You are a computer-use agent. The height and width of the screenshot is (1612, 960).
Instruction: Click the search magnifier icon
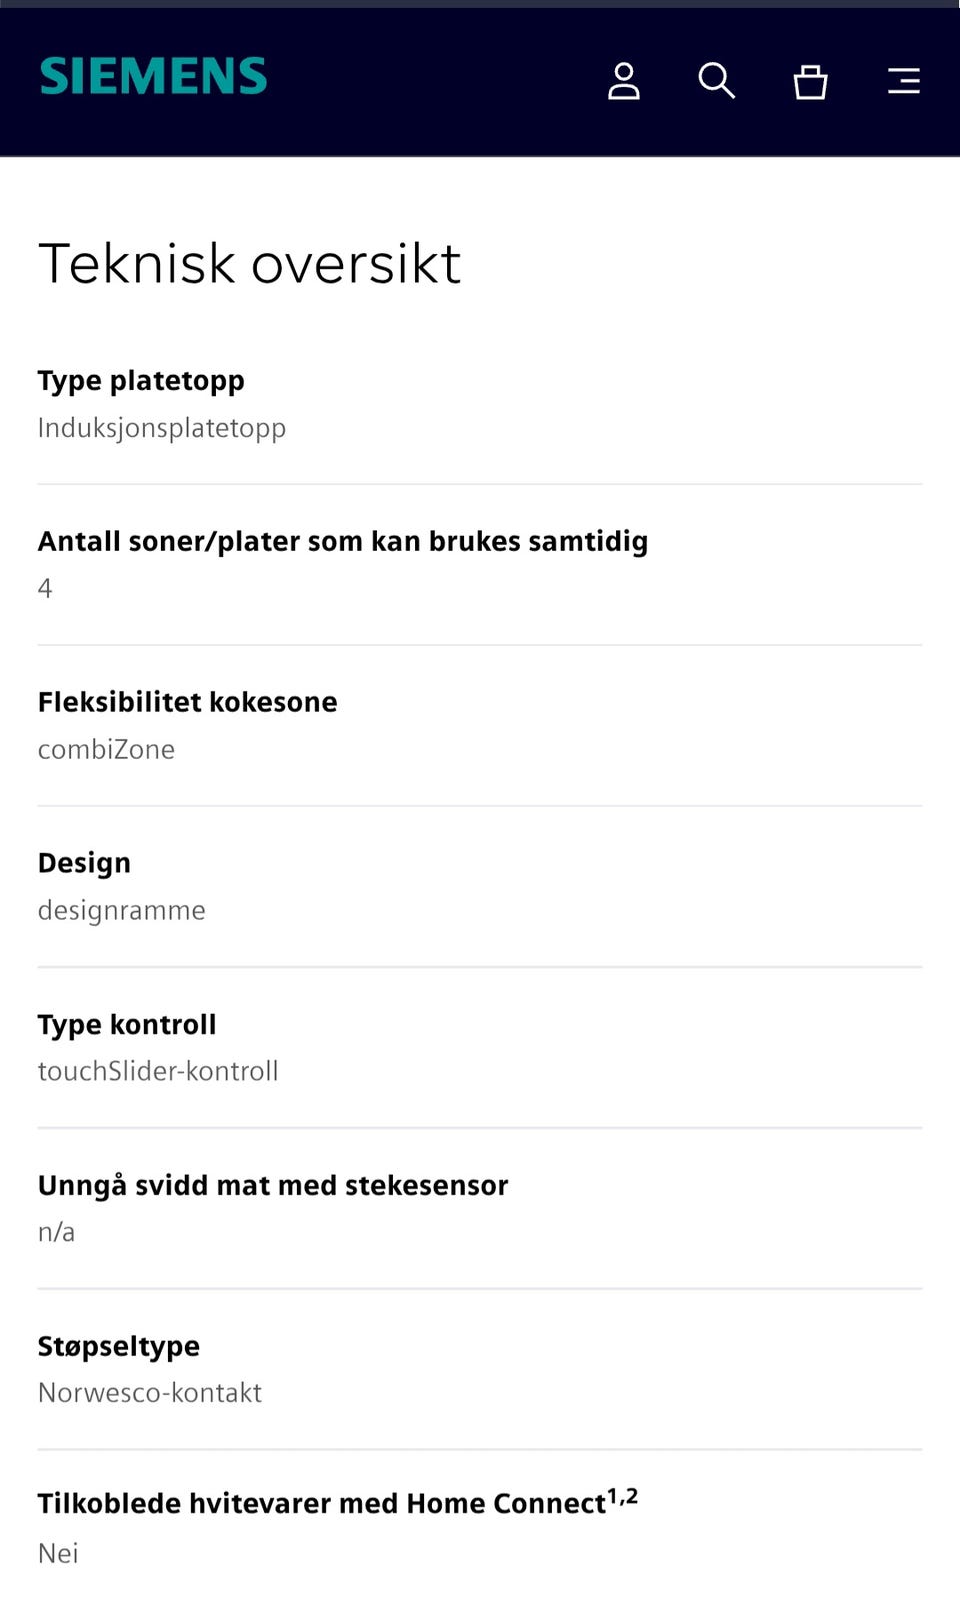pyautogui.click(x=716, y=81)
